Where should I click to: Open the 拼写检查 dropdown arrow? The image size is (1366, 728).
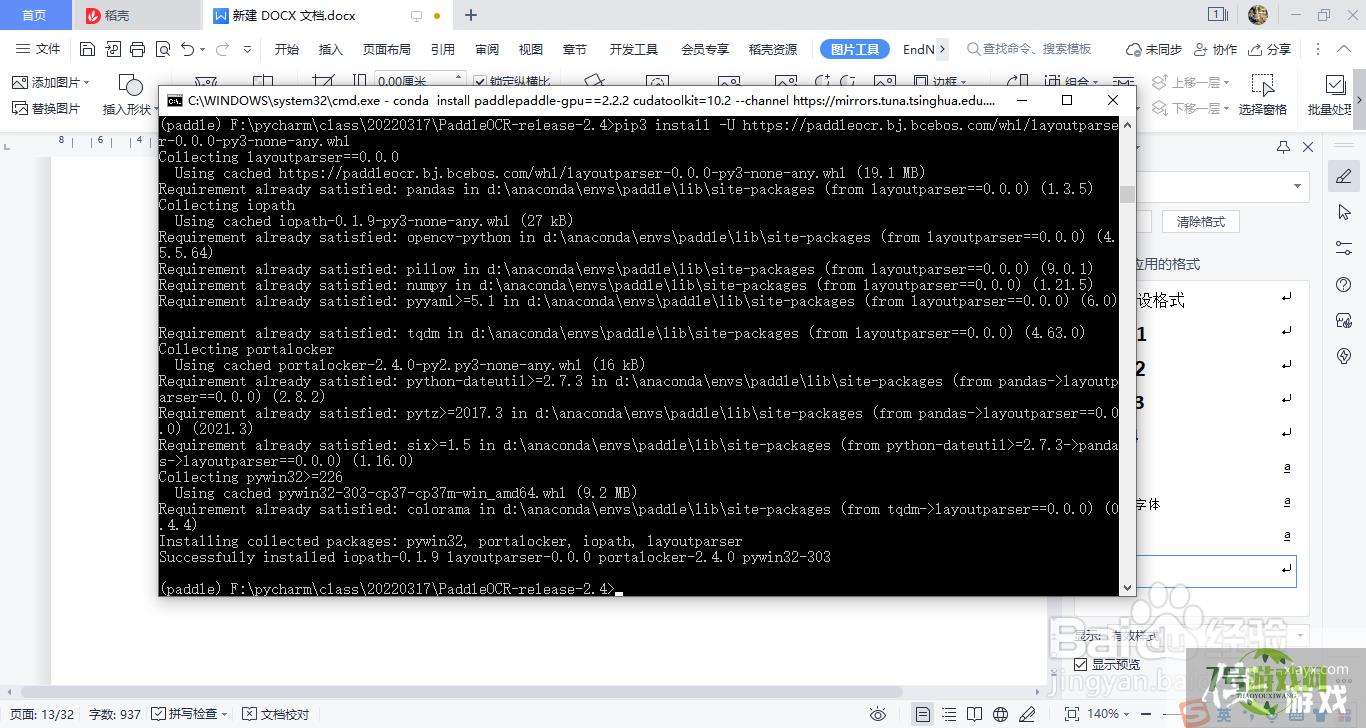[225, 714]
